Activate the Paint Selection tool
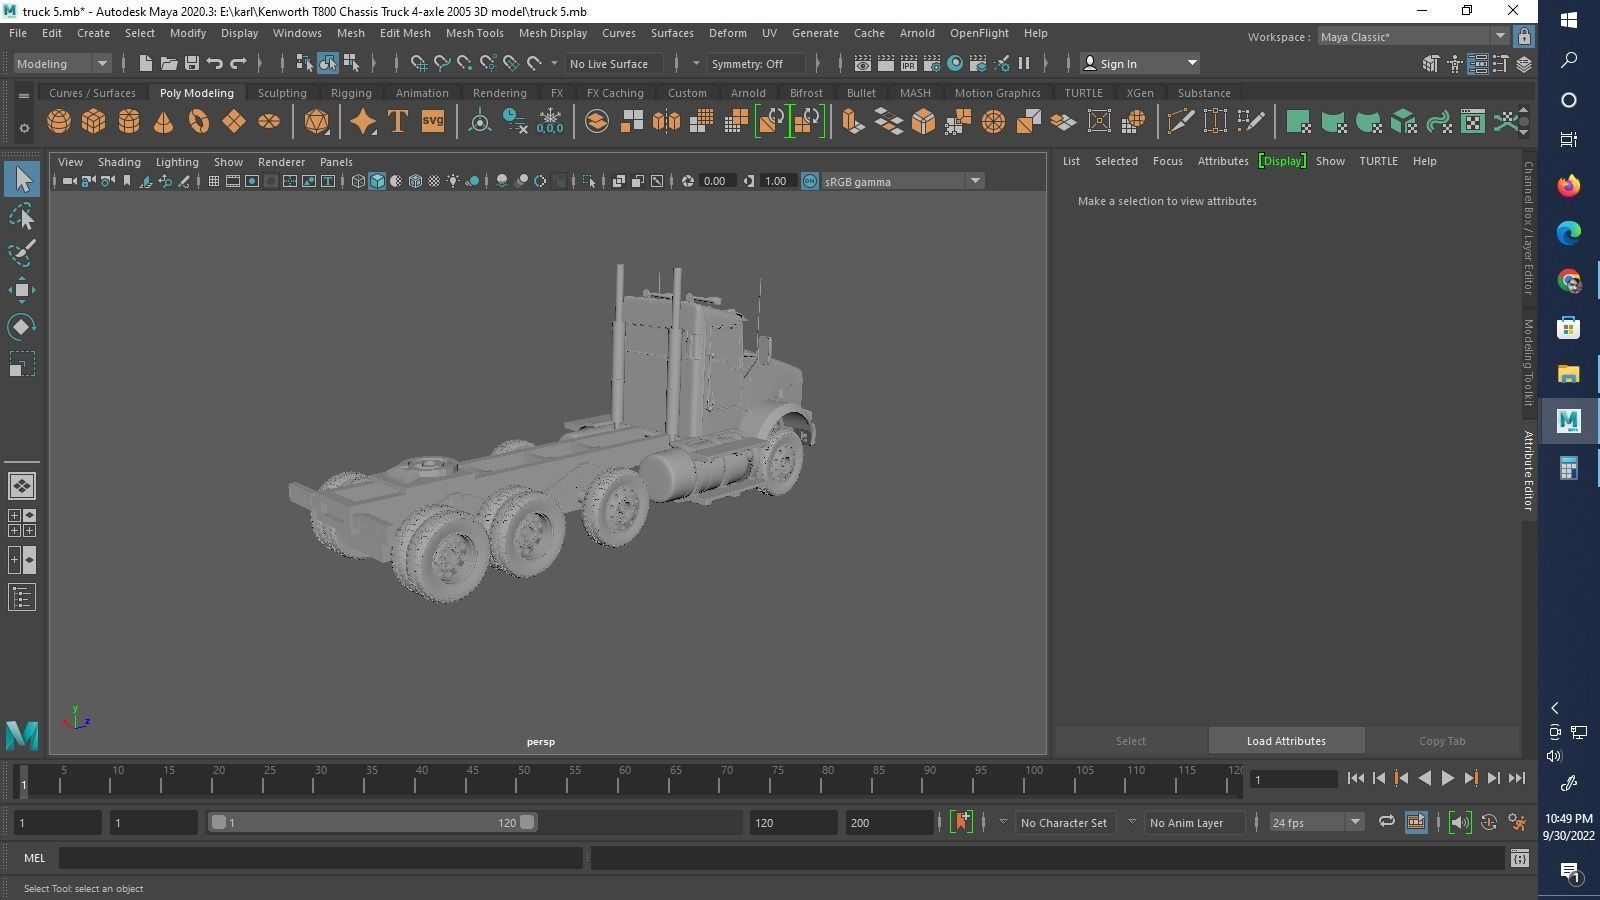The image size is (1600, 900). [x=22, y=253]
